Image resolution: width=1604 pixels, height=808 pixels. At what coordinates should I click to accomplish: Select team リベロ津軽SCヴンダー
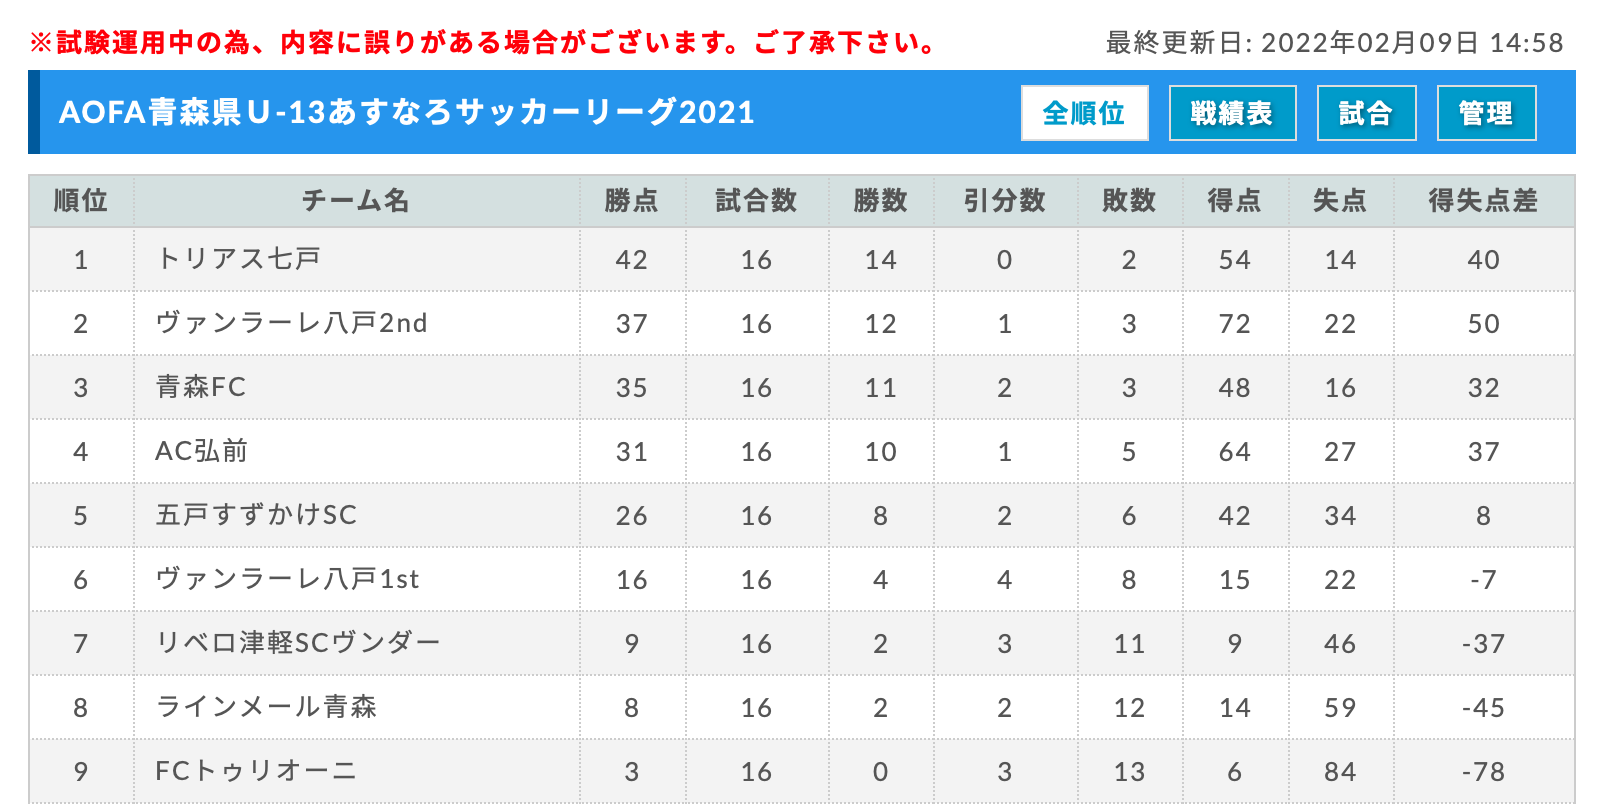tap(298, 643)
